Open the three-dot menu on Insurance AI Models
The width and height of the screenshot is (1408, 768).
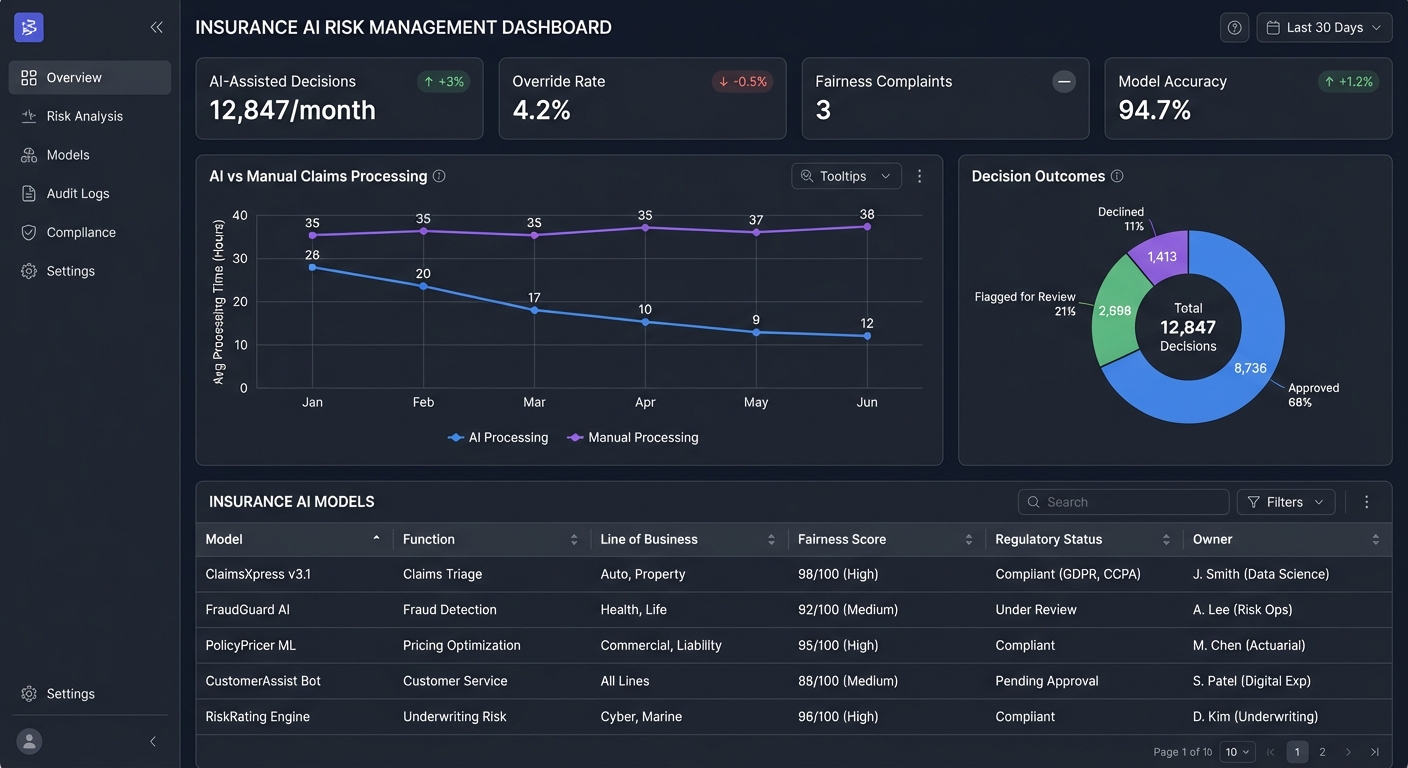[1366, 501]
